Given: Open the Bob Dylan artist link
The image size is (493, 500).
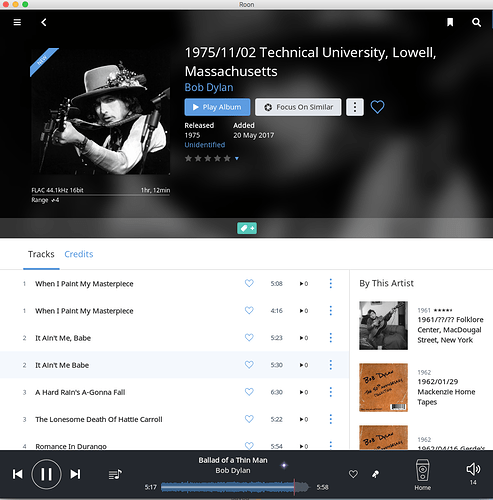Looking at the screenshot, I should point(209,87).
